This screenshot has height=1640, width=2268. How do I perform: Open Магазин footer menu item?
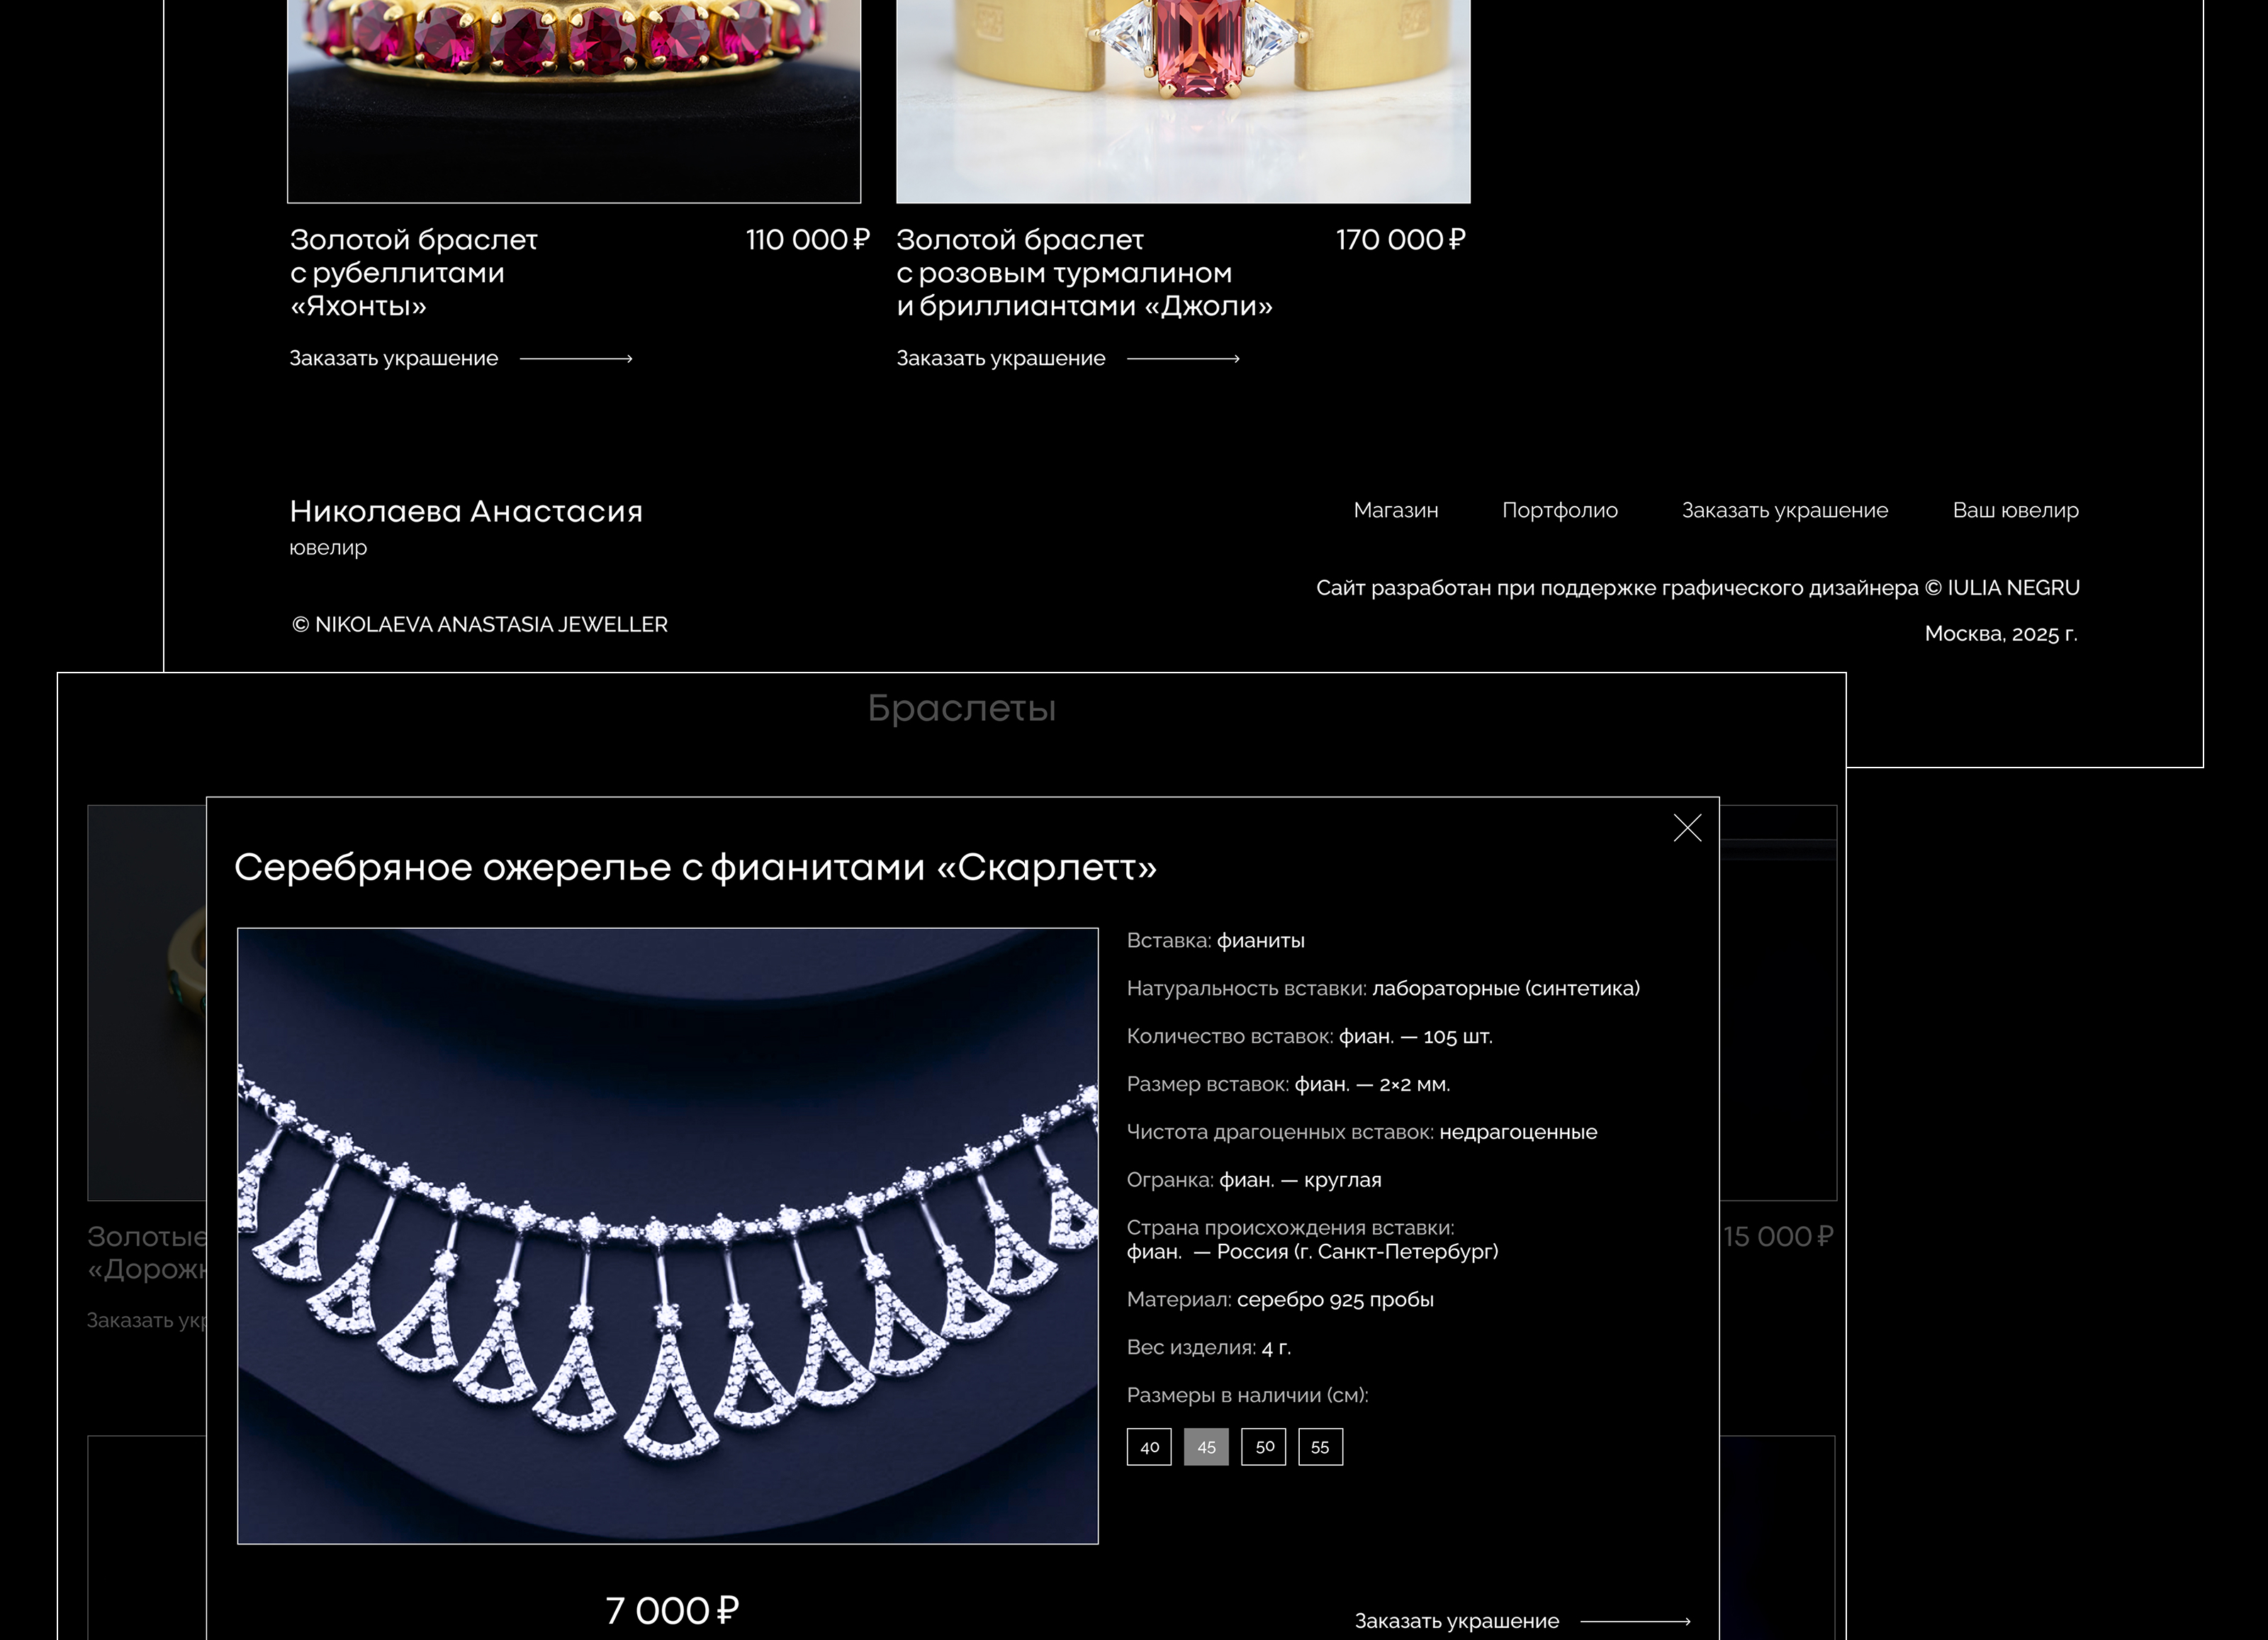pos(1395,510)
